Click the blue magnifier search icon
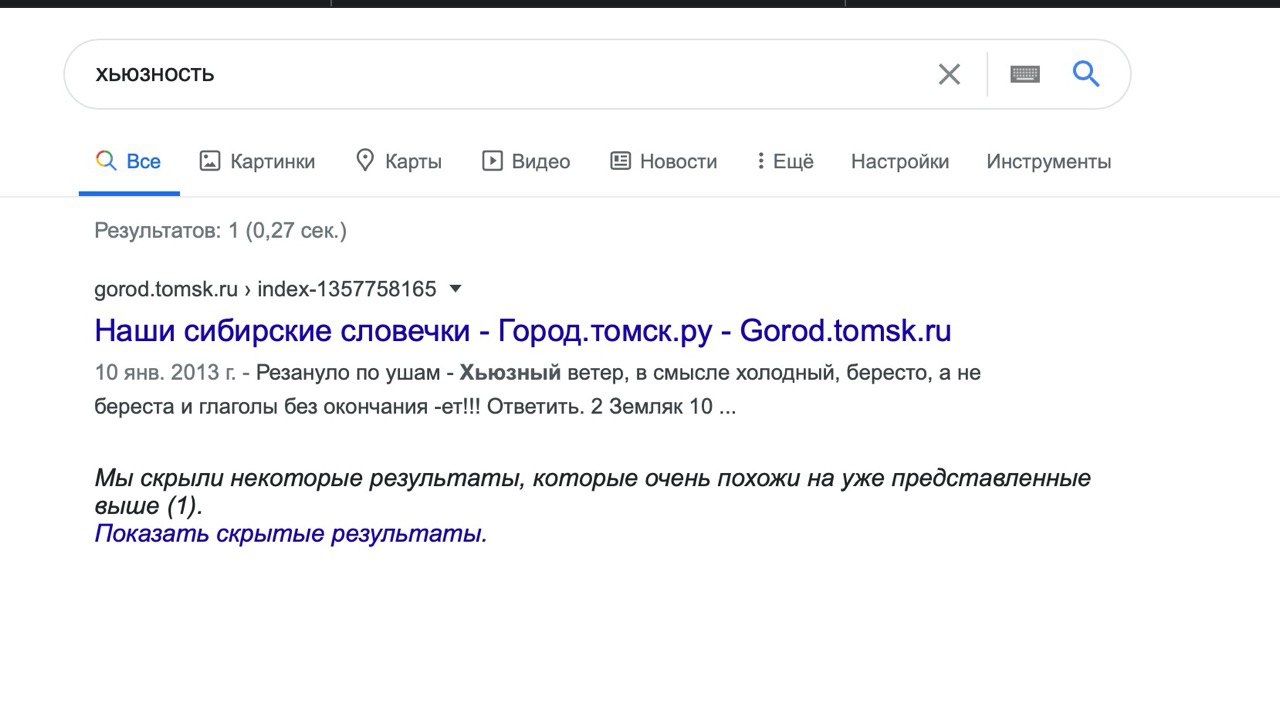This screenshot has height=710, width=1280. coord(1086,73)
